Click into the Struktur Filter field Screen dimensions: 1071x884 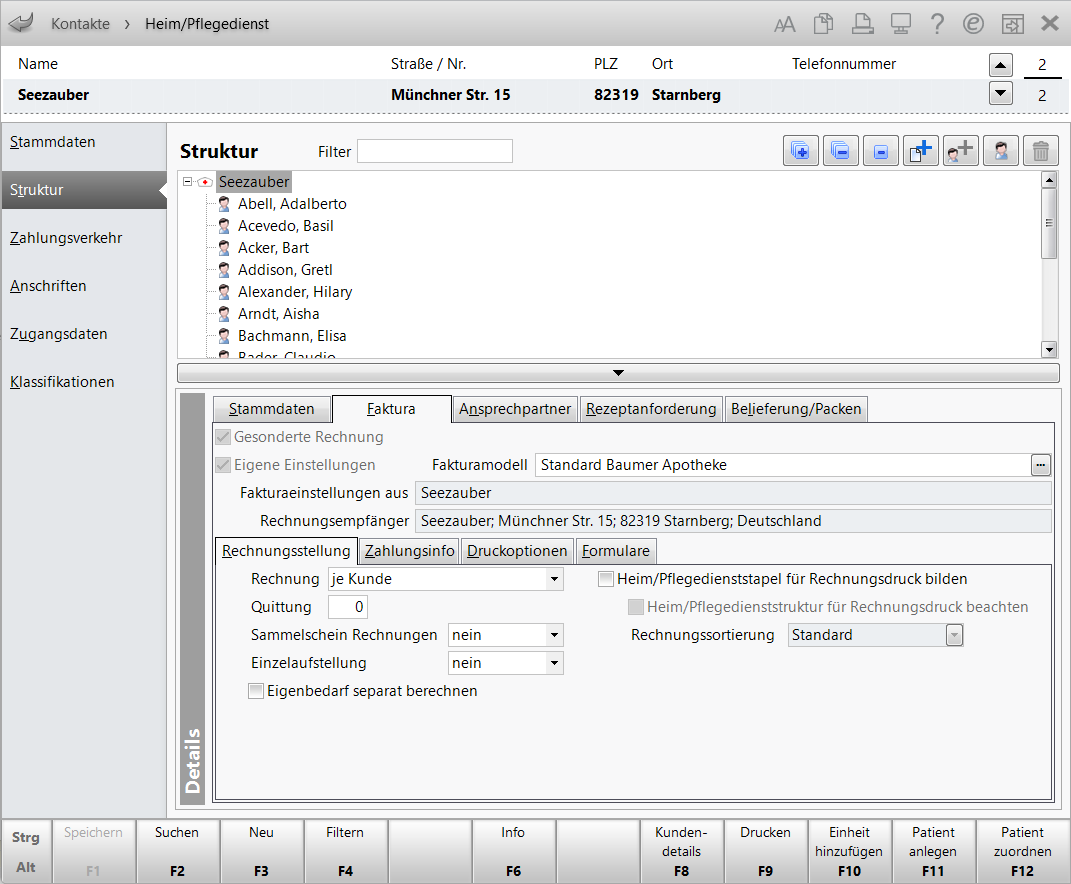(x=434, y=152)
